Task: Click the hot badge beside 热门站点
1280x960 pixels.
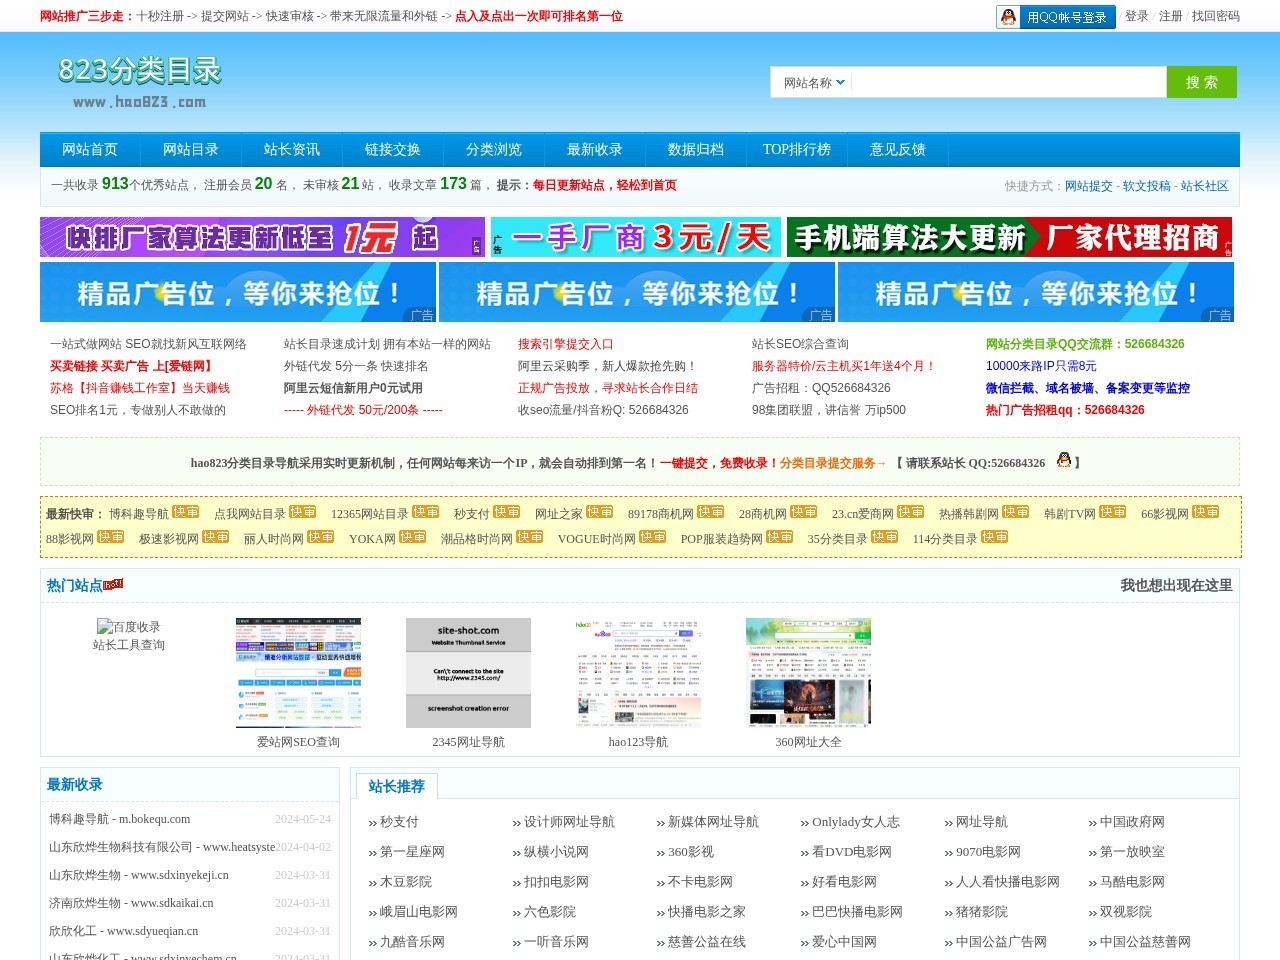Action: (114, 584)
